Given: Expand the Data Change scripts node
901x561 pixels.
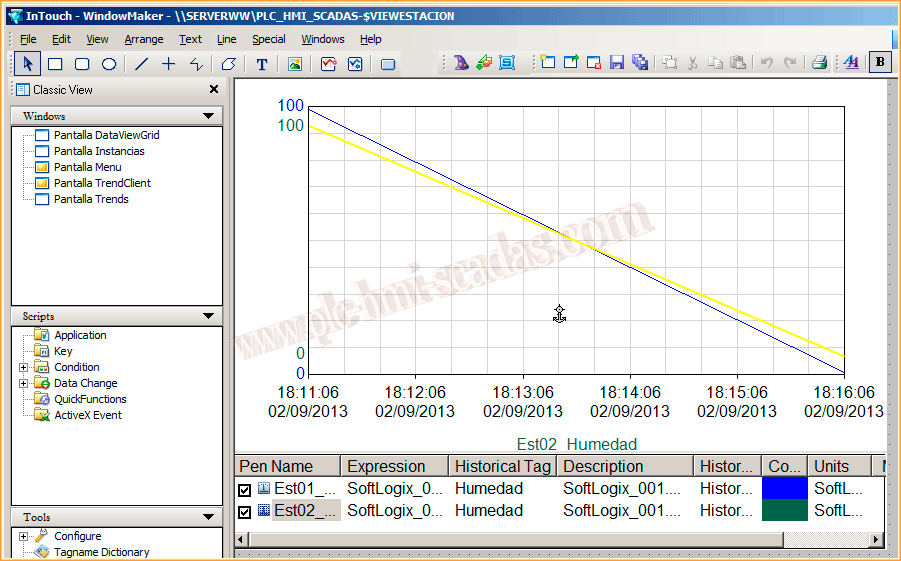Looking at the screenshot, I should coord(24,383).
